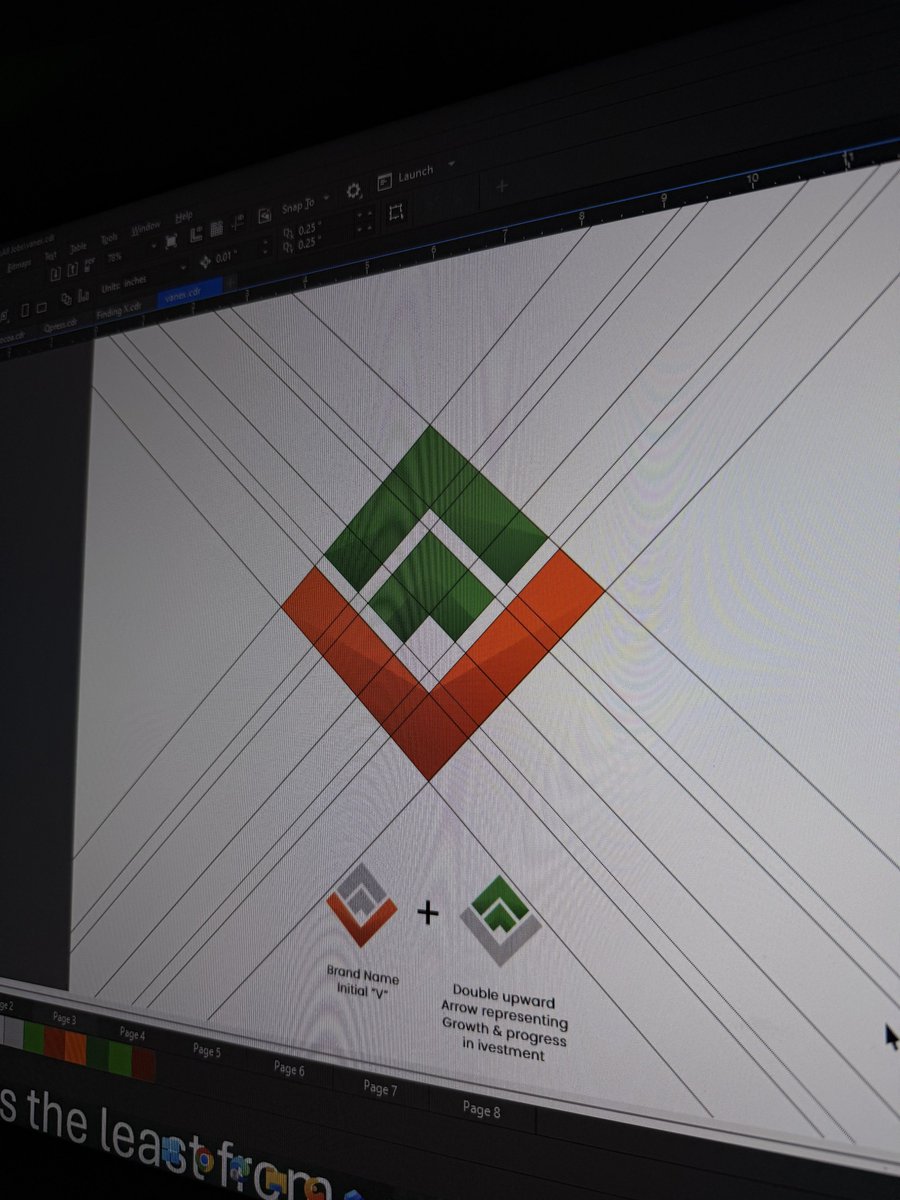This screenshot has width=900, height=1200.
Task: Click the square icon left of Snap To
Action: click(x=265, y=215)
